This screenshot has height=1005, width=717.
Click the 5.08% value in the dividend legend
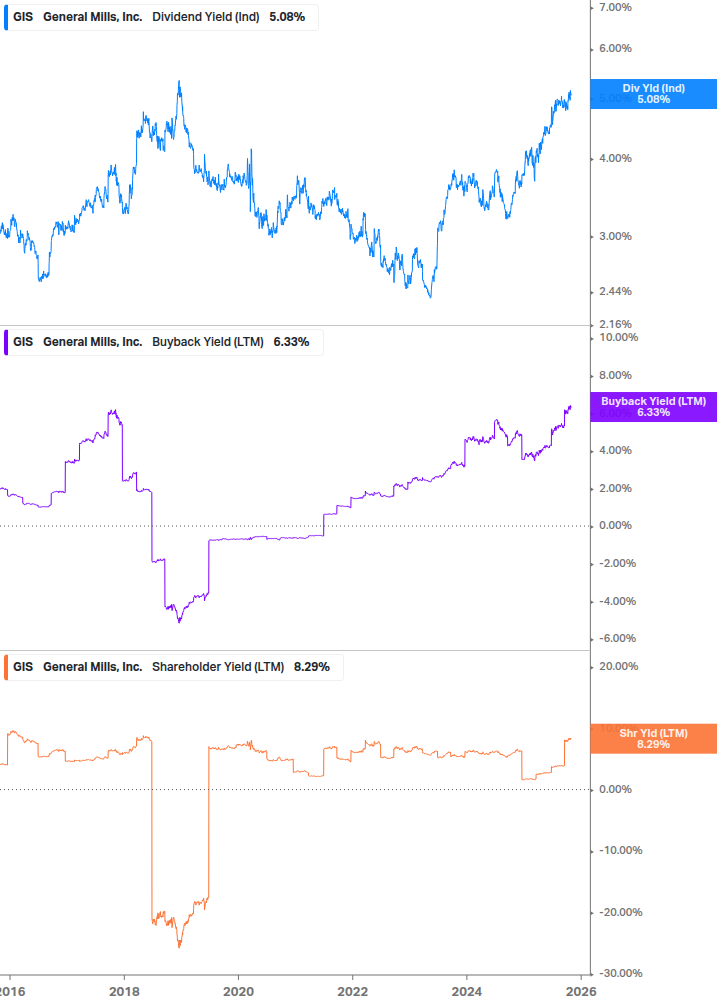pyautogui.click(x=287, y=17)
